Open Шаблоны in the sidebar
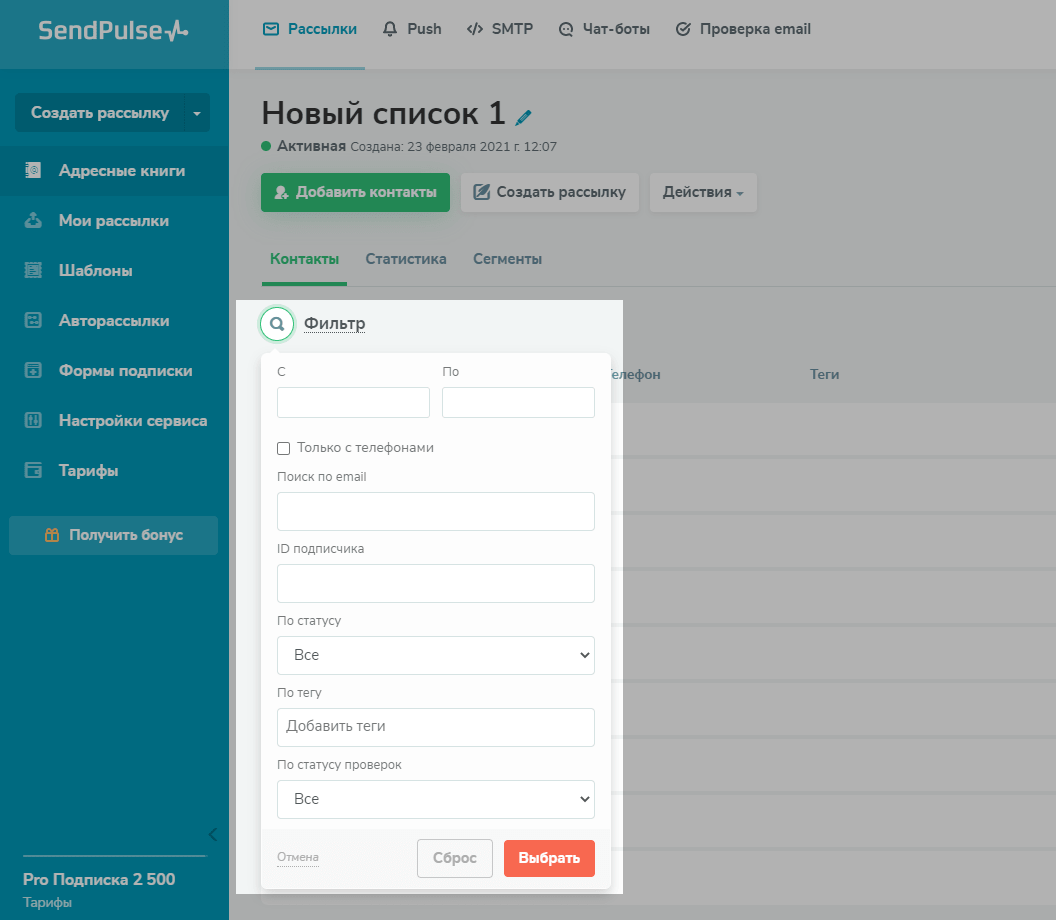Viewport: 1056px width, 920px height. 95,271
